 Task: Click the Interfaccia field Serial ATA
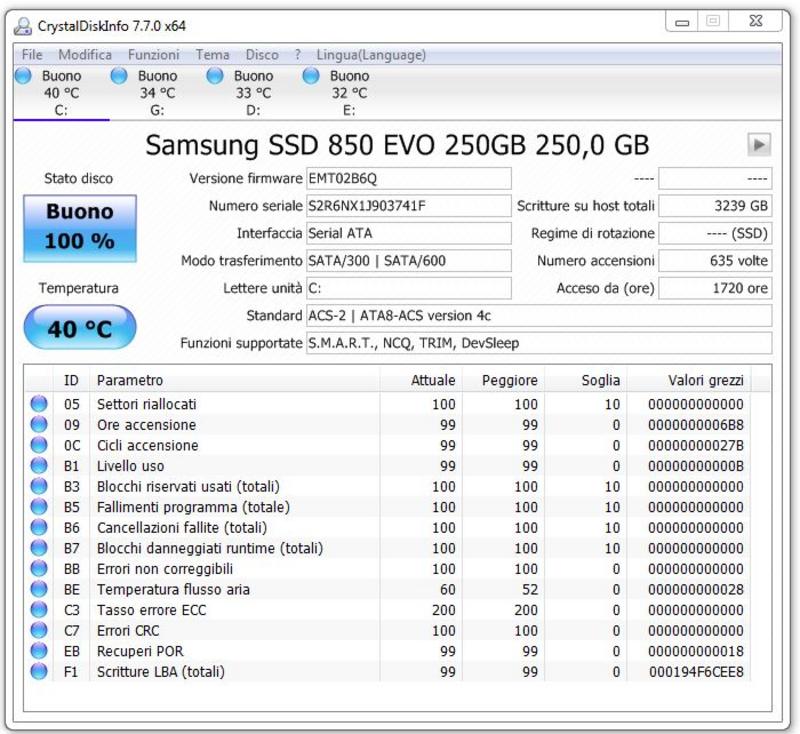[x=409, y=234]
